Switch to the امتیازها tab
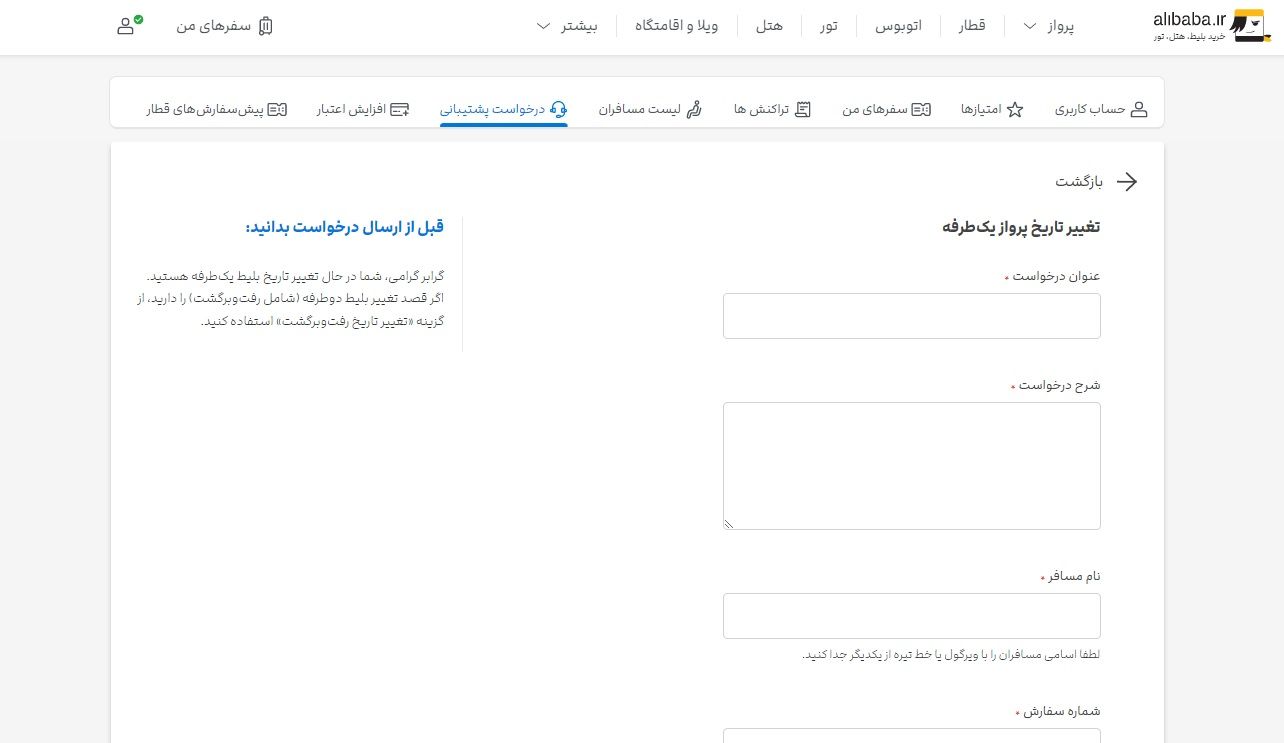 [992, 110]
